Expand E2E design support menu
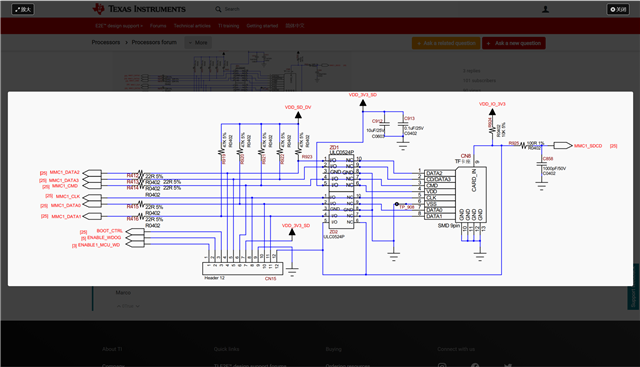Image resolution: width=640 pixels, height=367 pixels. 119,26
